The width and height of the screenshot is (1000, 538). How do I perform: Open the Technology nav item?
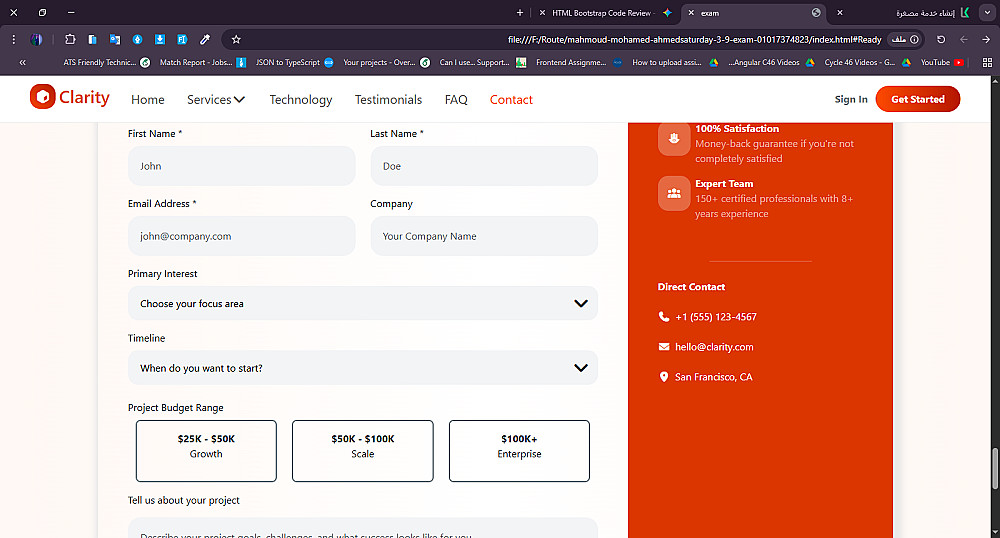coord(301,99)
